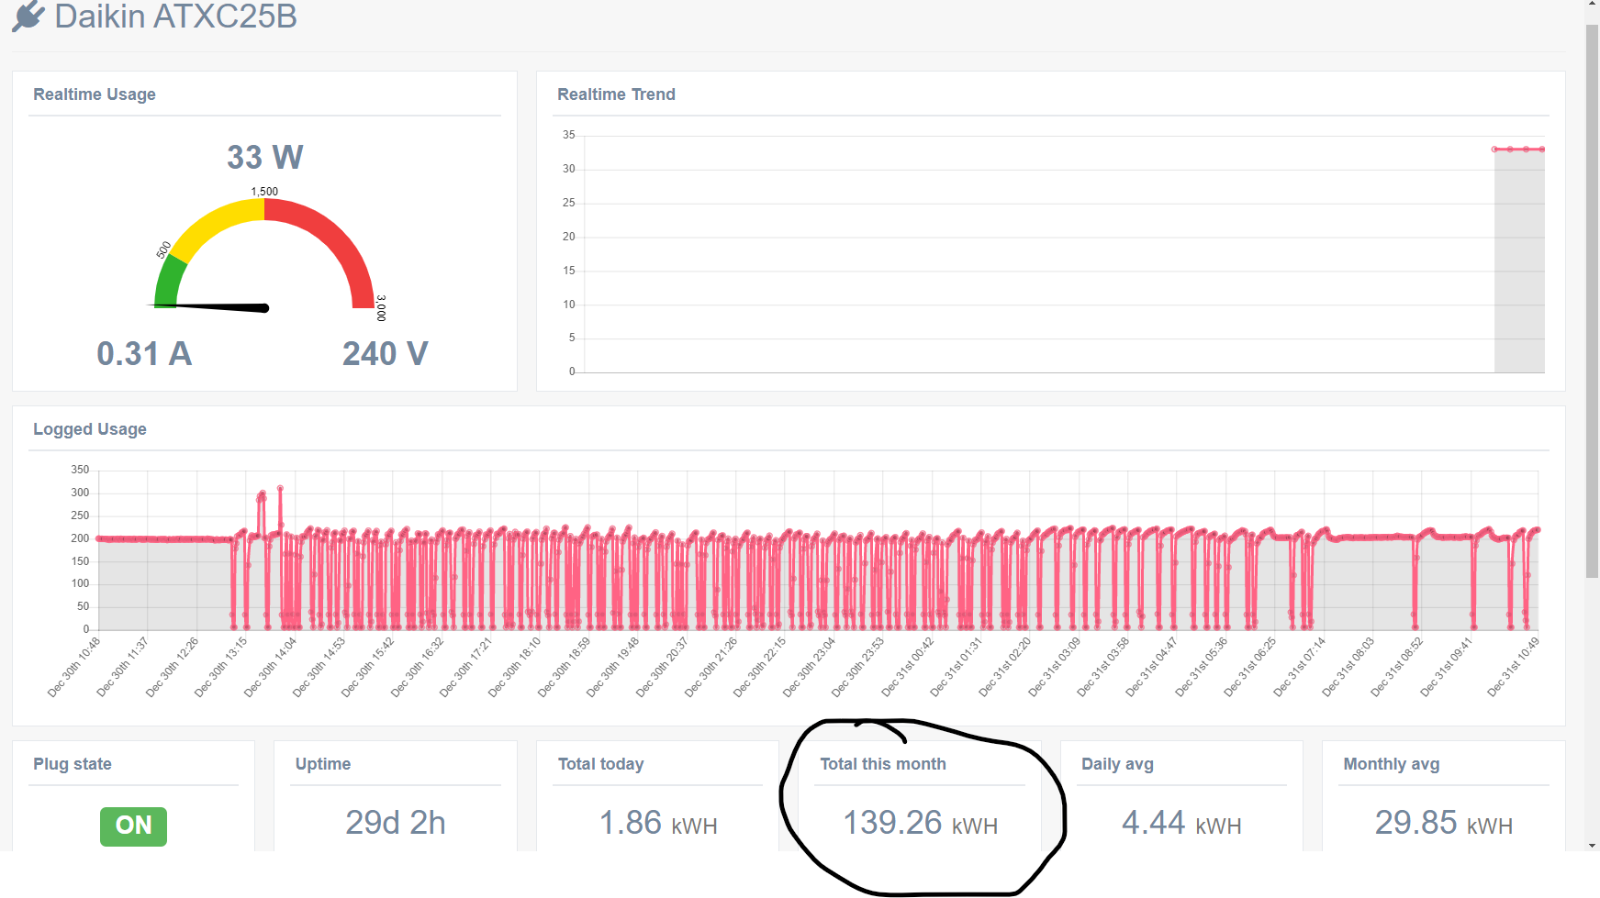Click the 33 W realtime reading
This screenshot has width=1600, height=898.
[x=265, y=157]
